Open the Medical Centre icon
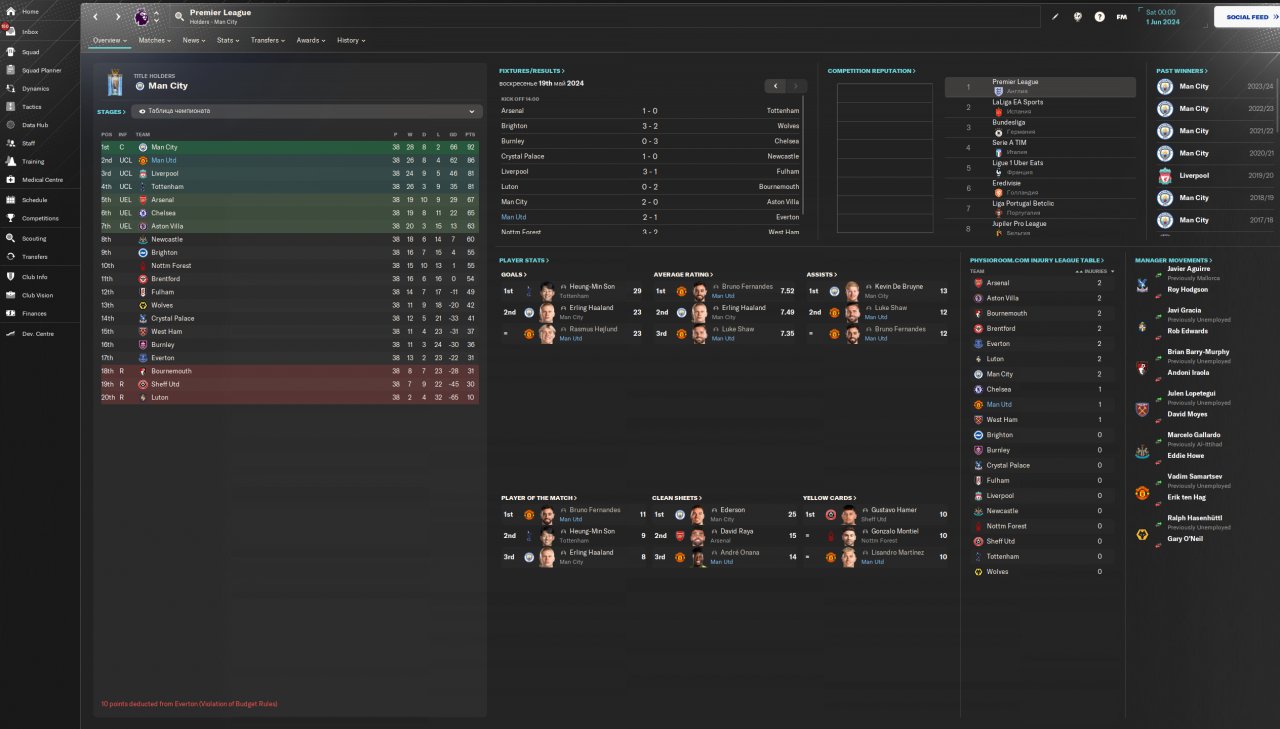The width and height of the screenshot is (1280, 729). pyautogui.click(x=10, y=180)
